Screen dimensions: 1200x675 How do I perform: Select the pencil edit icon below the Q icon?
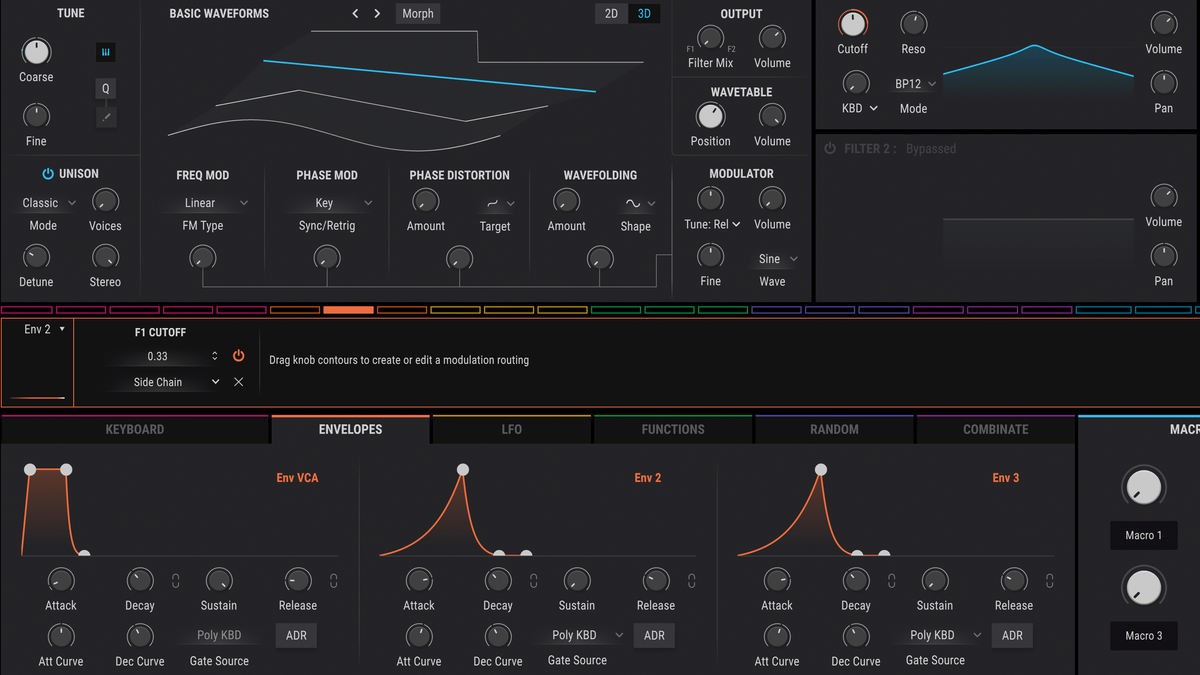click(x=105, y=118)
